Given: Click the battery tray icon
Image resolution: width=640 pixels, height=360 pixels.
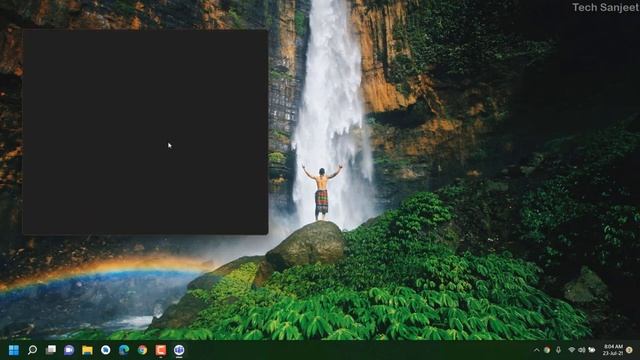Looking at the screenshot, I should pos(591,350).
